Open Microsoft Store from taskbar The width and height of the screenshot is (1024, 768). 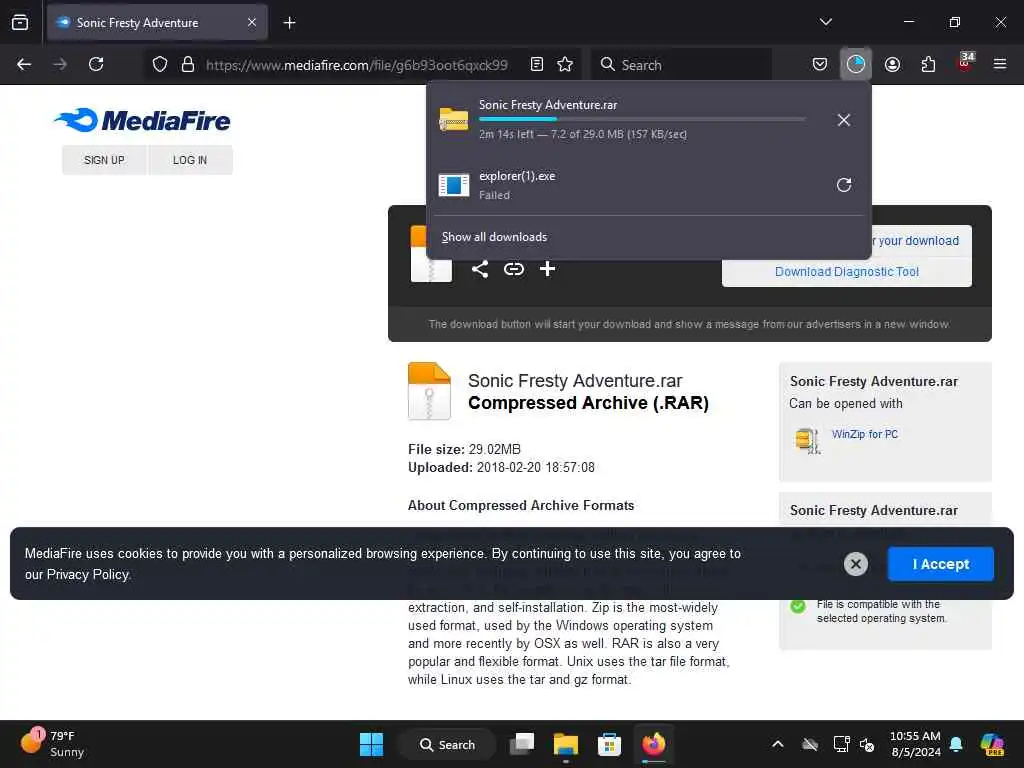pyautogui.click(x=609, y=744)
